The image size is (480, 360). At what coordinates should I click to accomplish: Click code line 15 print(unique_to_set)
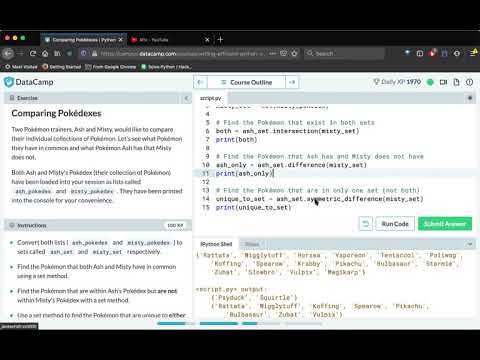coord(253,207)
